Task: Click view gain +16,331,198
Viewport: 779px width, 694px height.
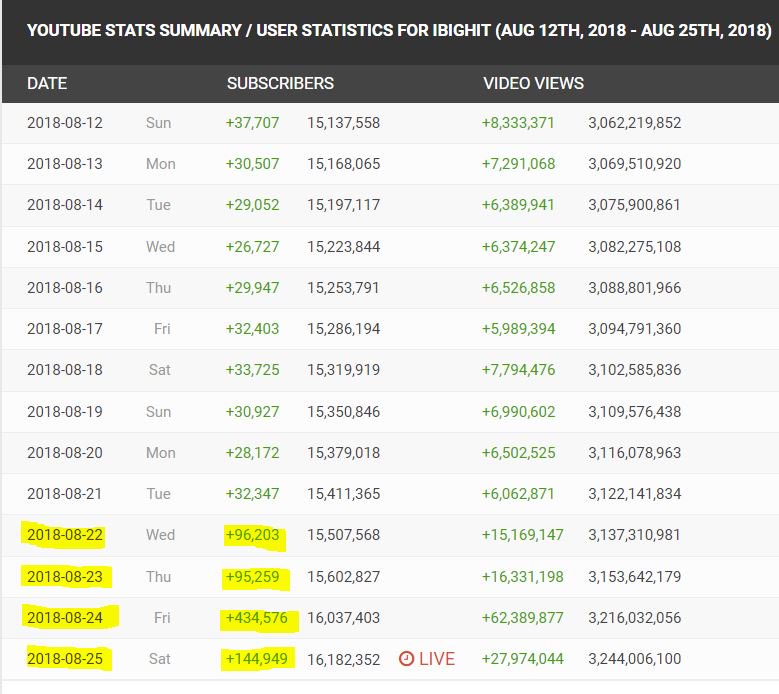Action: point(523,577)
